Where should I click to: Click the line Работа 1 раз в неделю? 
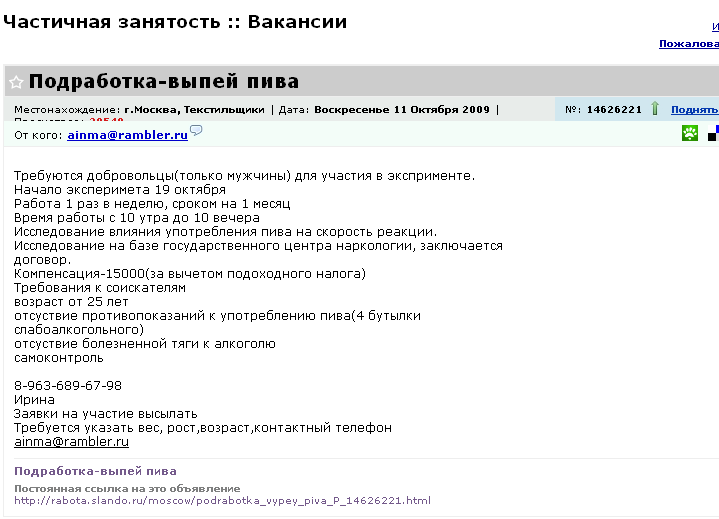click(152, 204)
